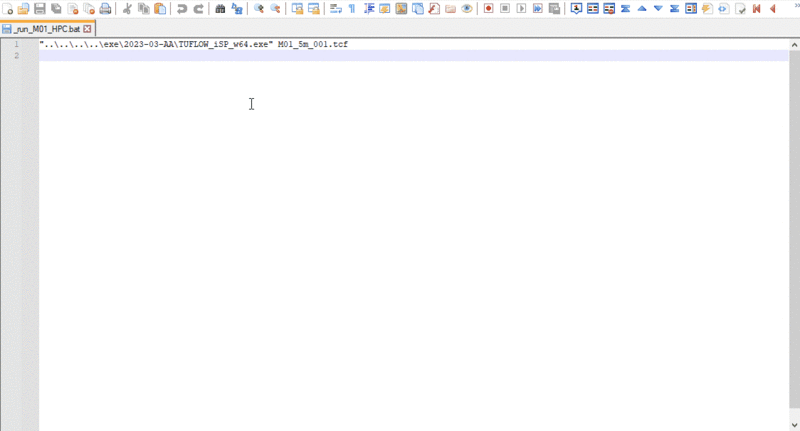This screenshot has height=431, width=800.
Task: Toggle word wrap in toolbar
Action: pyautogui.click(x=335, y=9)
